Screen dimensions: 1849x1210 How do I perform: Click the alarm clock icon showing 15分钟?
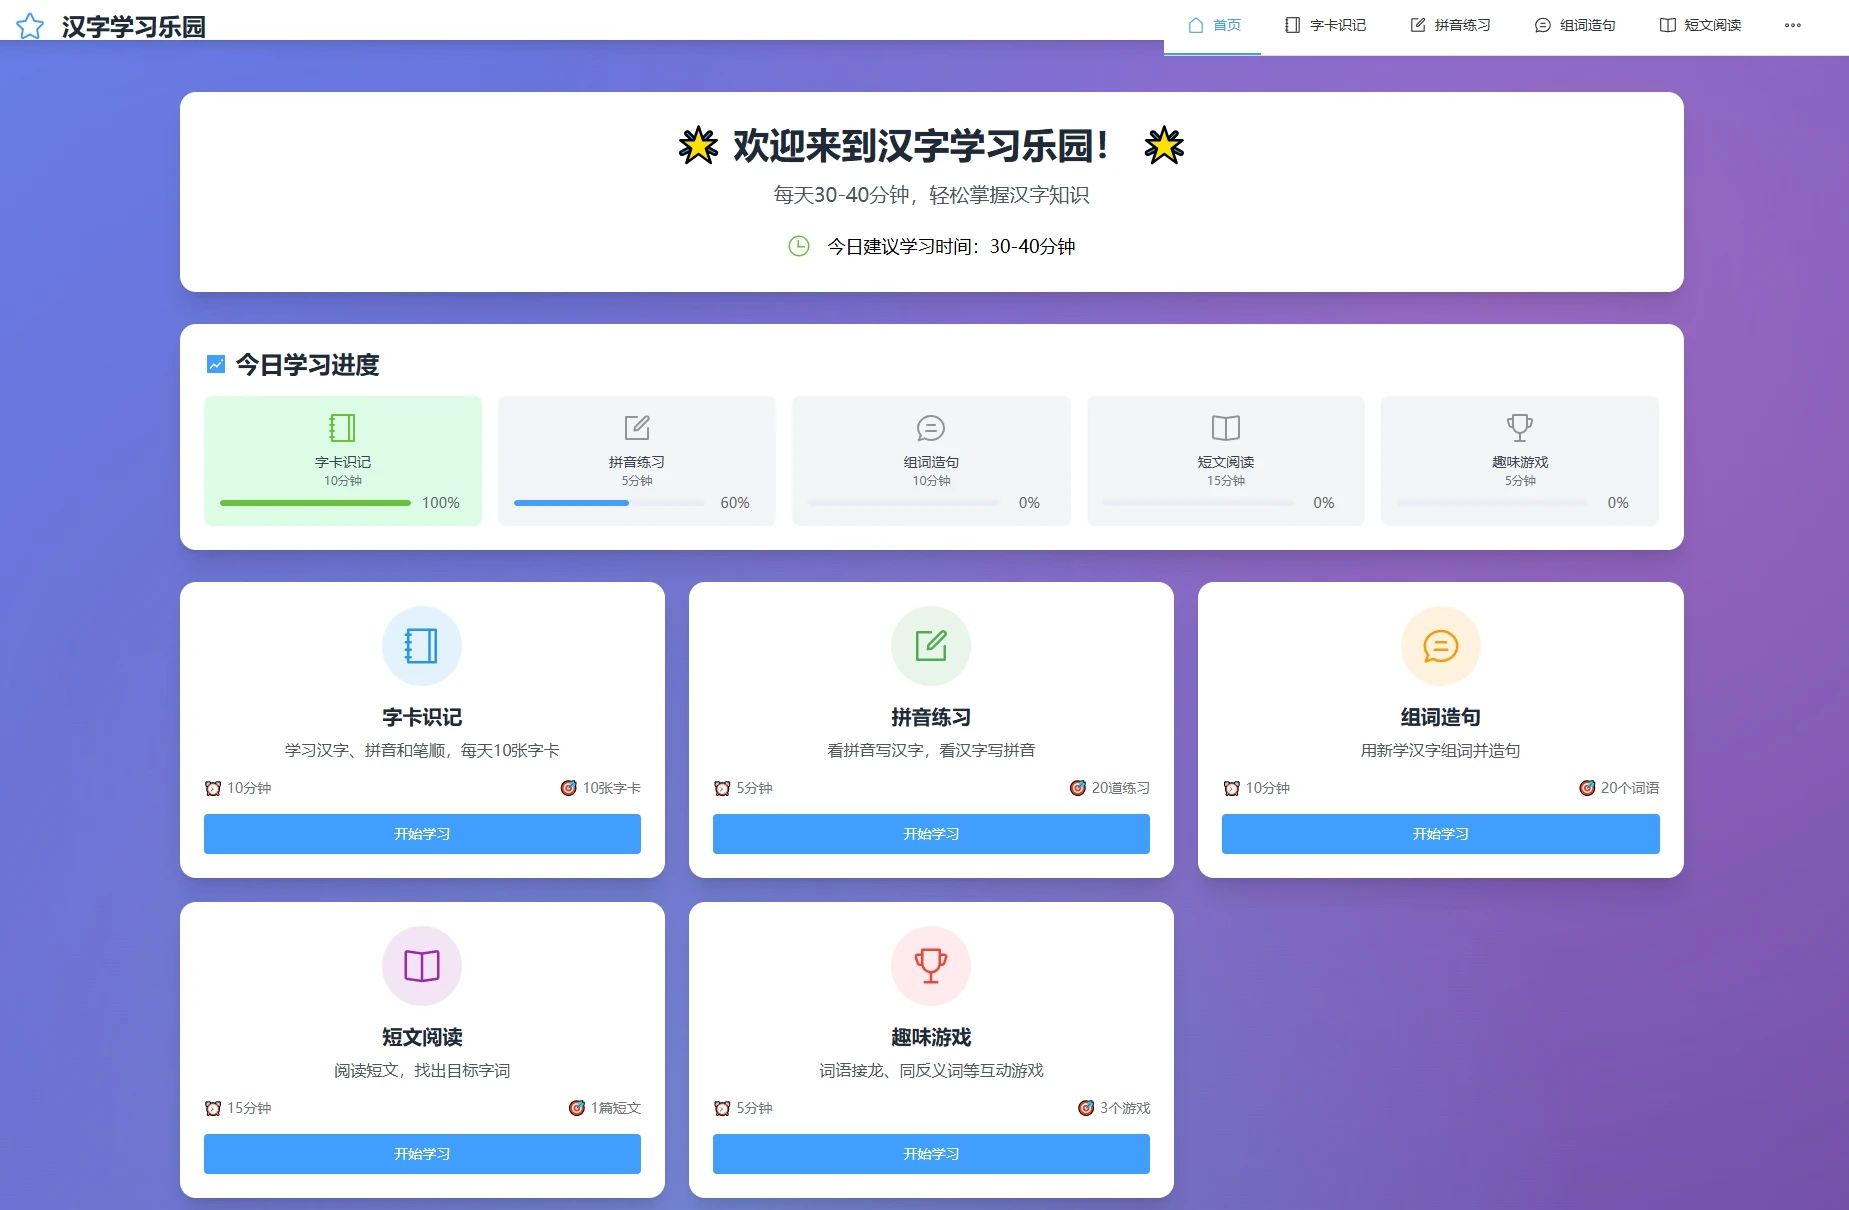click(x=212, y=1108)
